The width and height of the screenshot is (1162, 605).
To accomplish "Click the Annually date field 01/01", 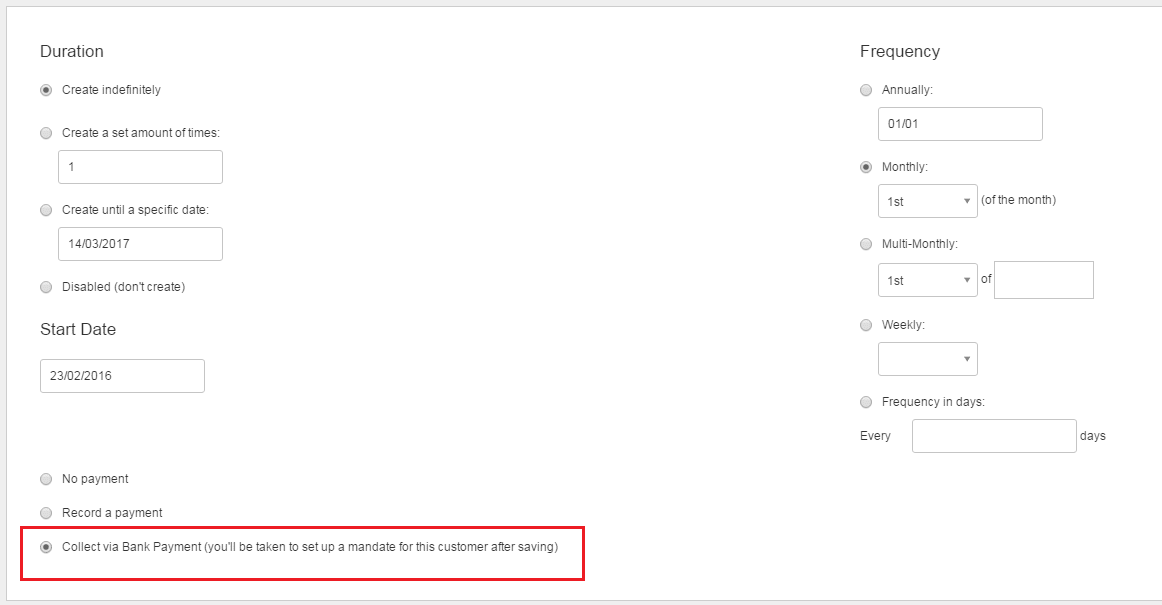I will coord(960,124).
